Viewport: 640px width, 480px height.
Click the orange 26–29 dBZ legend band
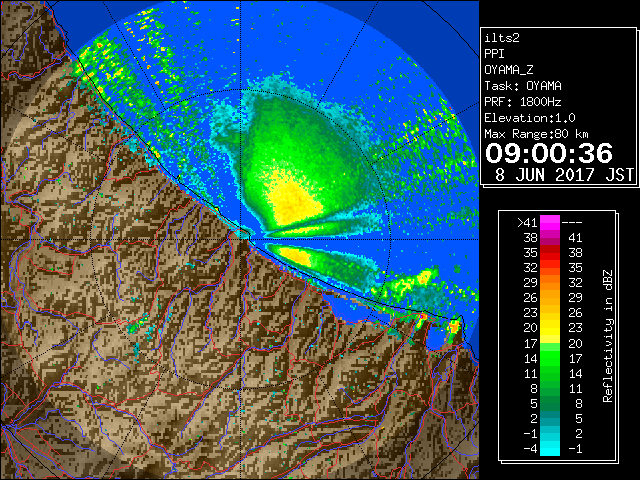click(x=550, y=298)
